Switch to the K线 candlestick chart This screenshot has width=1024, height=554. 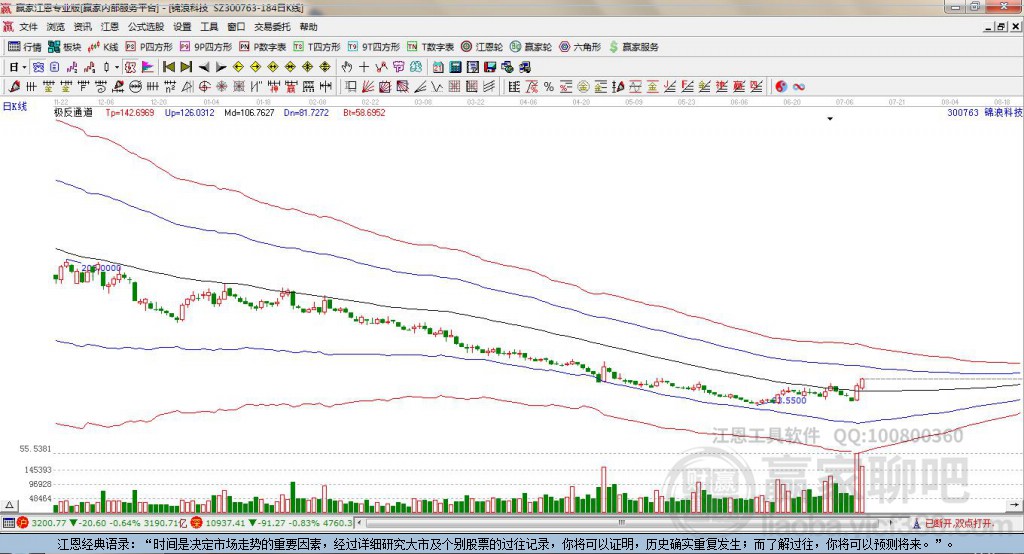(104, 47)
